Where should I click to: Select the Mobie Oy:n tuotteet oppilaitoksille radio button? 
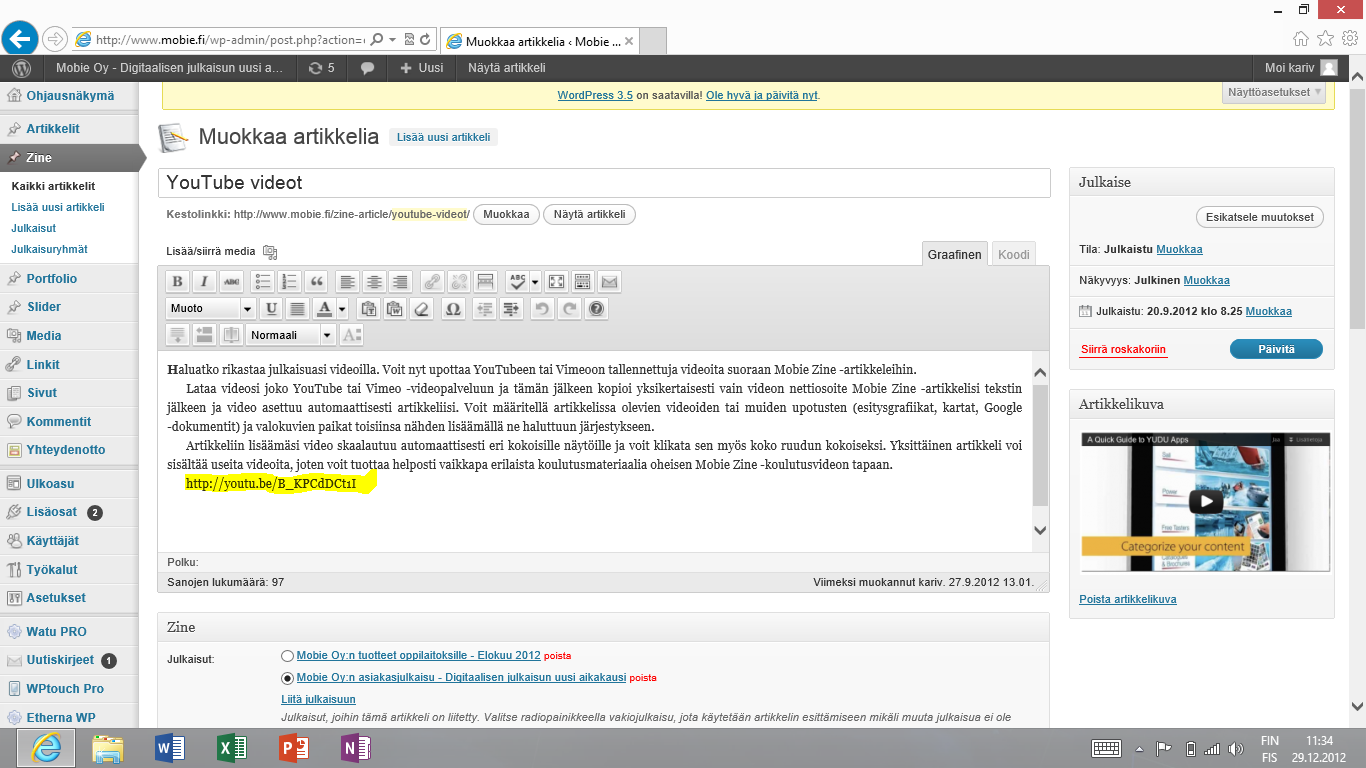(288, 656)
